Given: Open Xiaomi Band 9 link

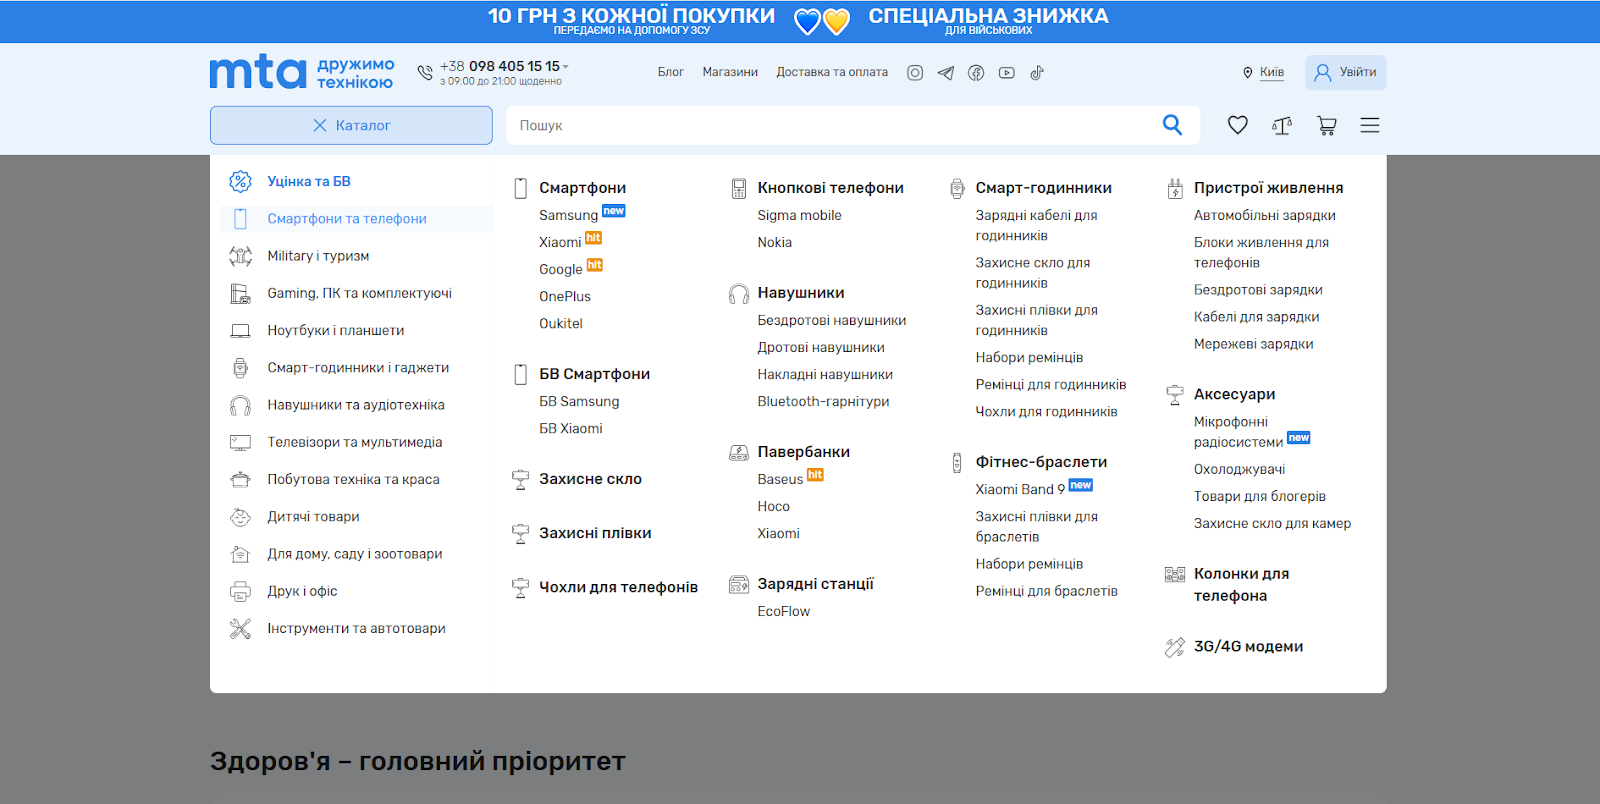Looking at the screenshot, I should point(1020,489).
